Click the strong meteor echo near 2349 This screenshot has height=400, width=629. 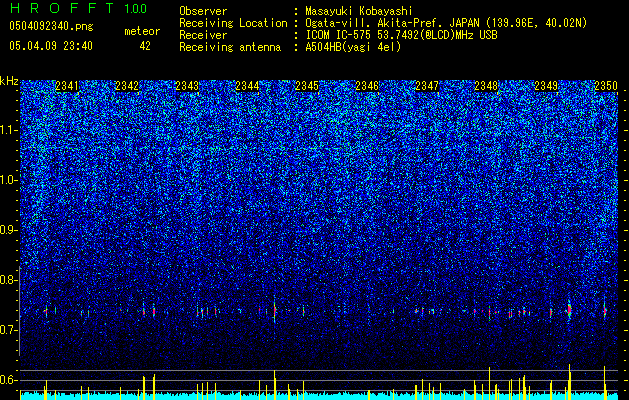click(x=569, y=310)
